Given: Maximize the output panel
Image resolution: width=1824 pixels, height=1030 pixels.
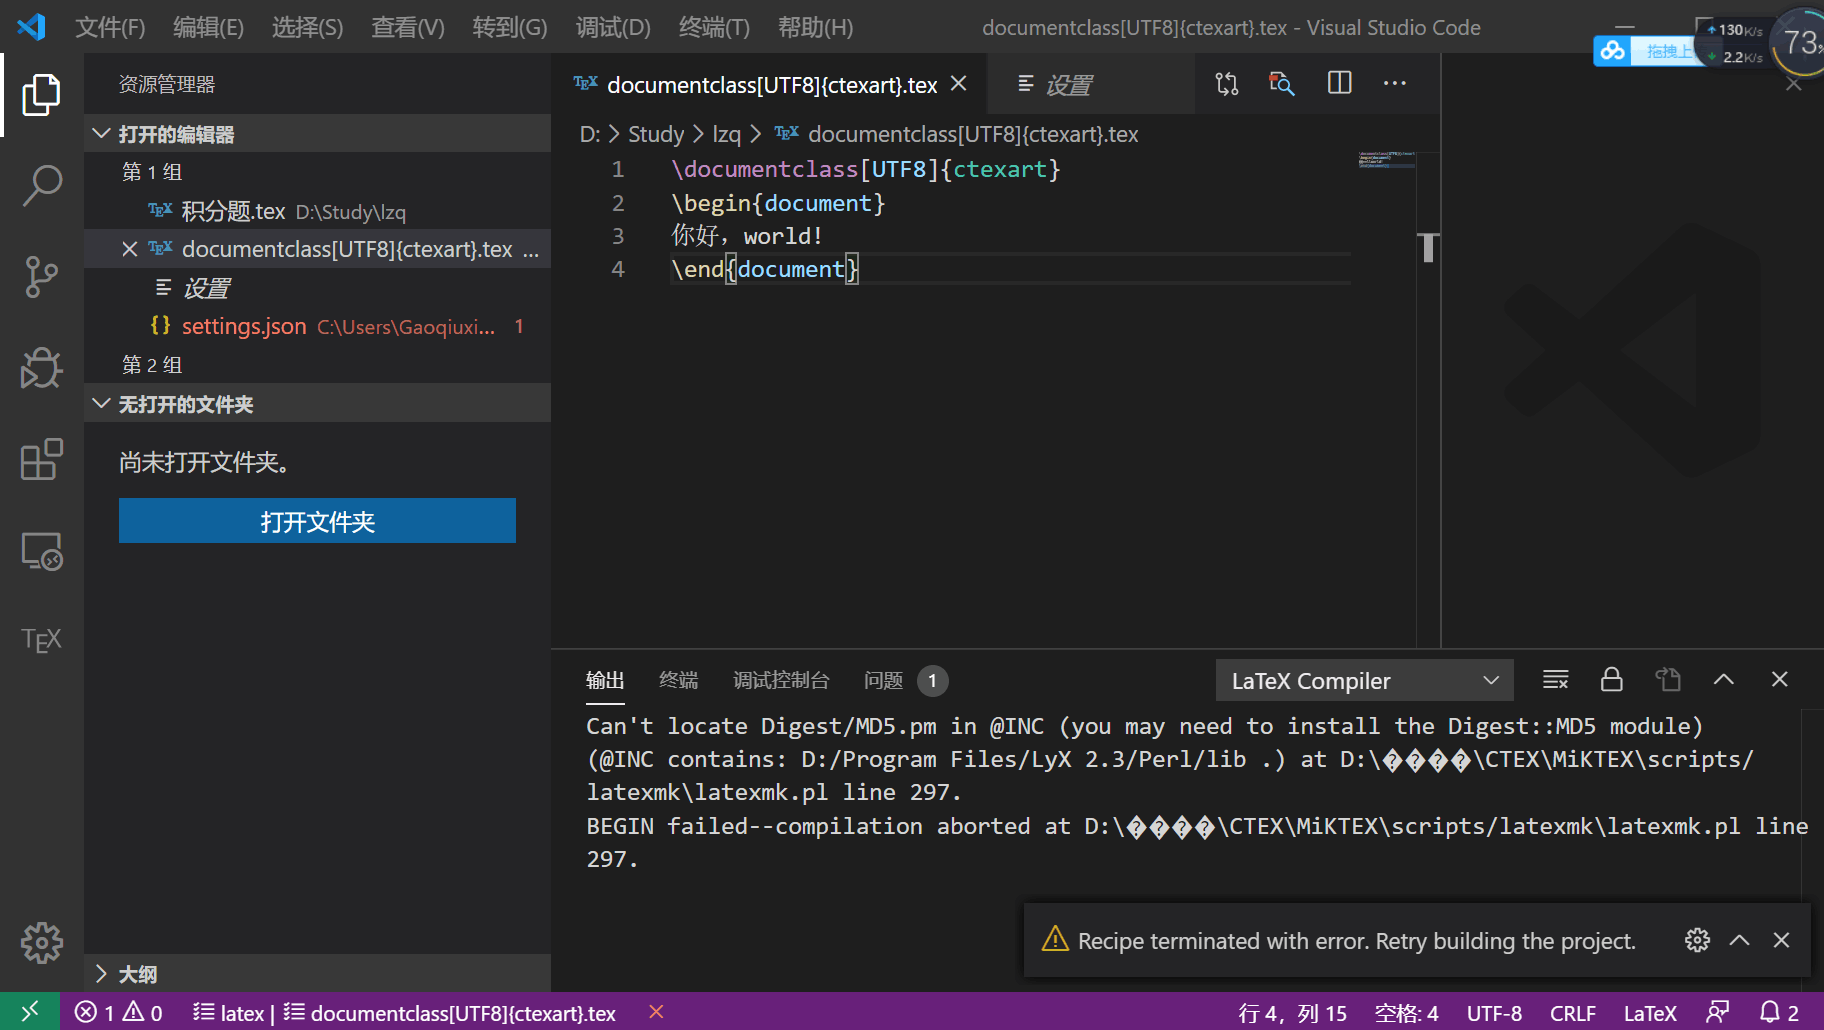Looking at the screenshot, I should pos(1723,679).
